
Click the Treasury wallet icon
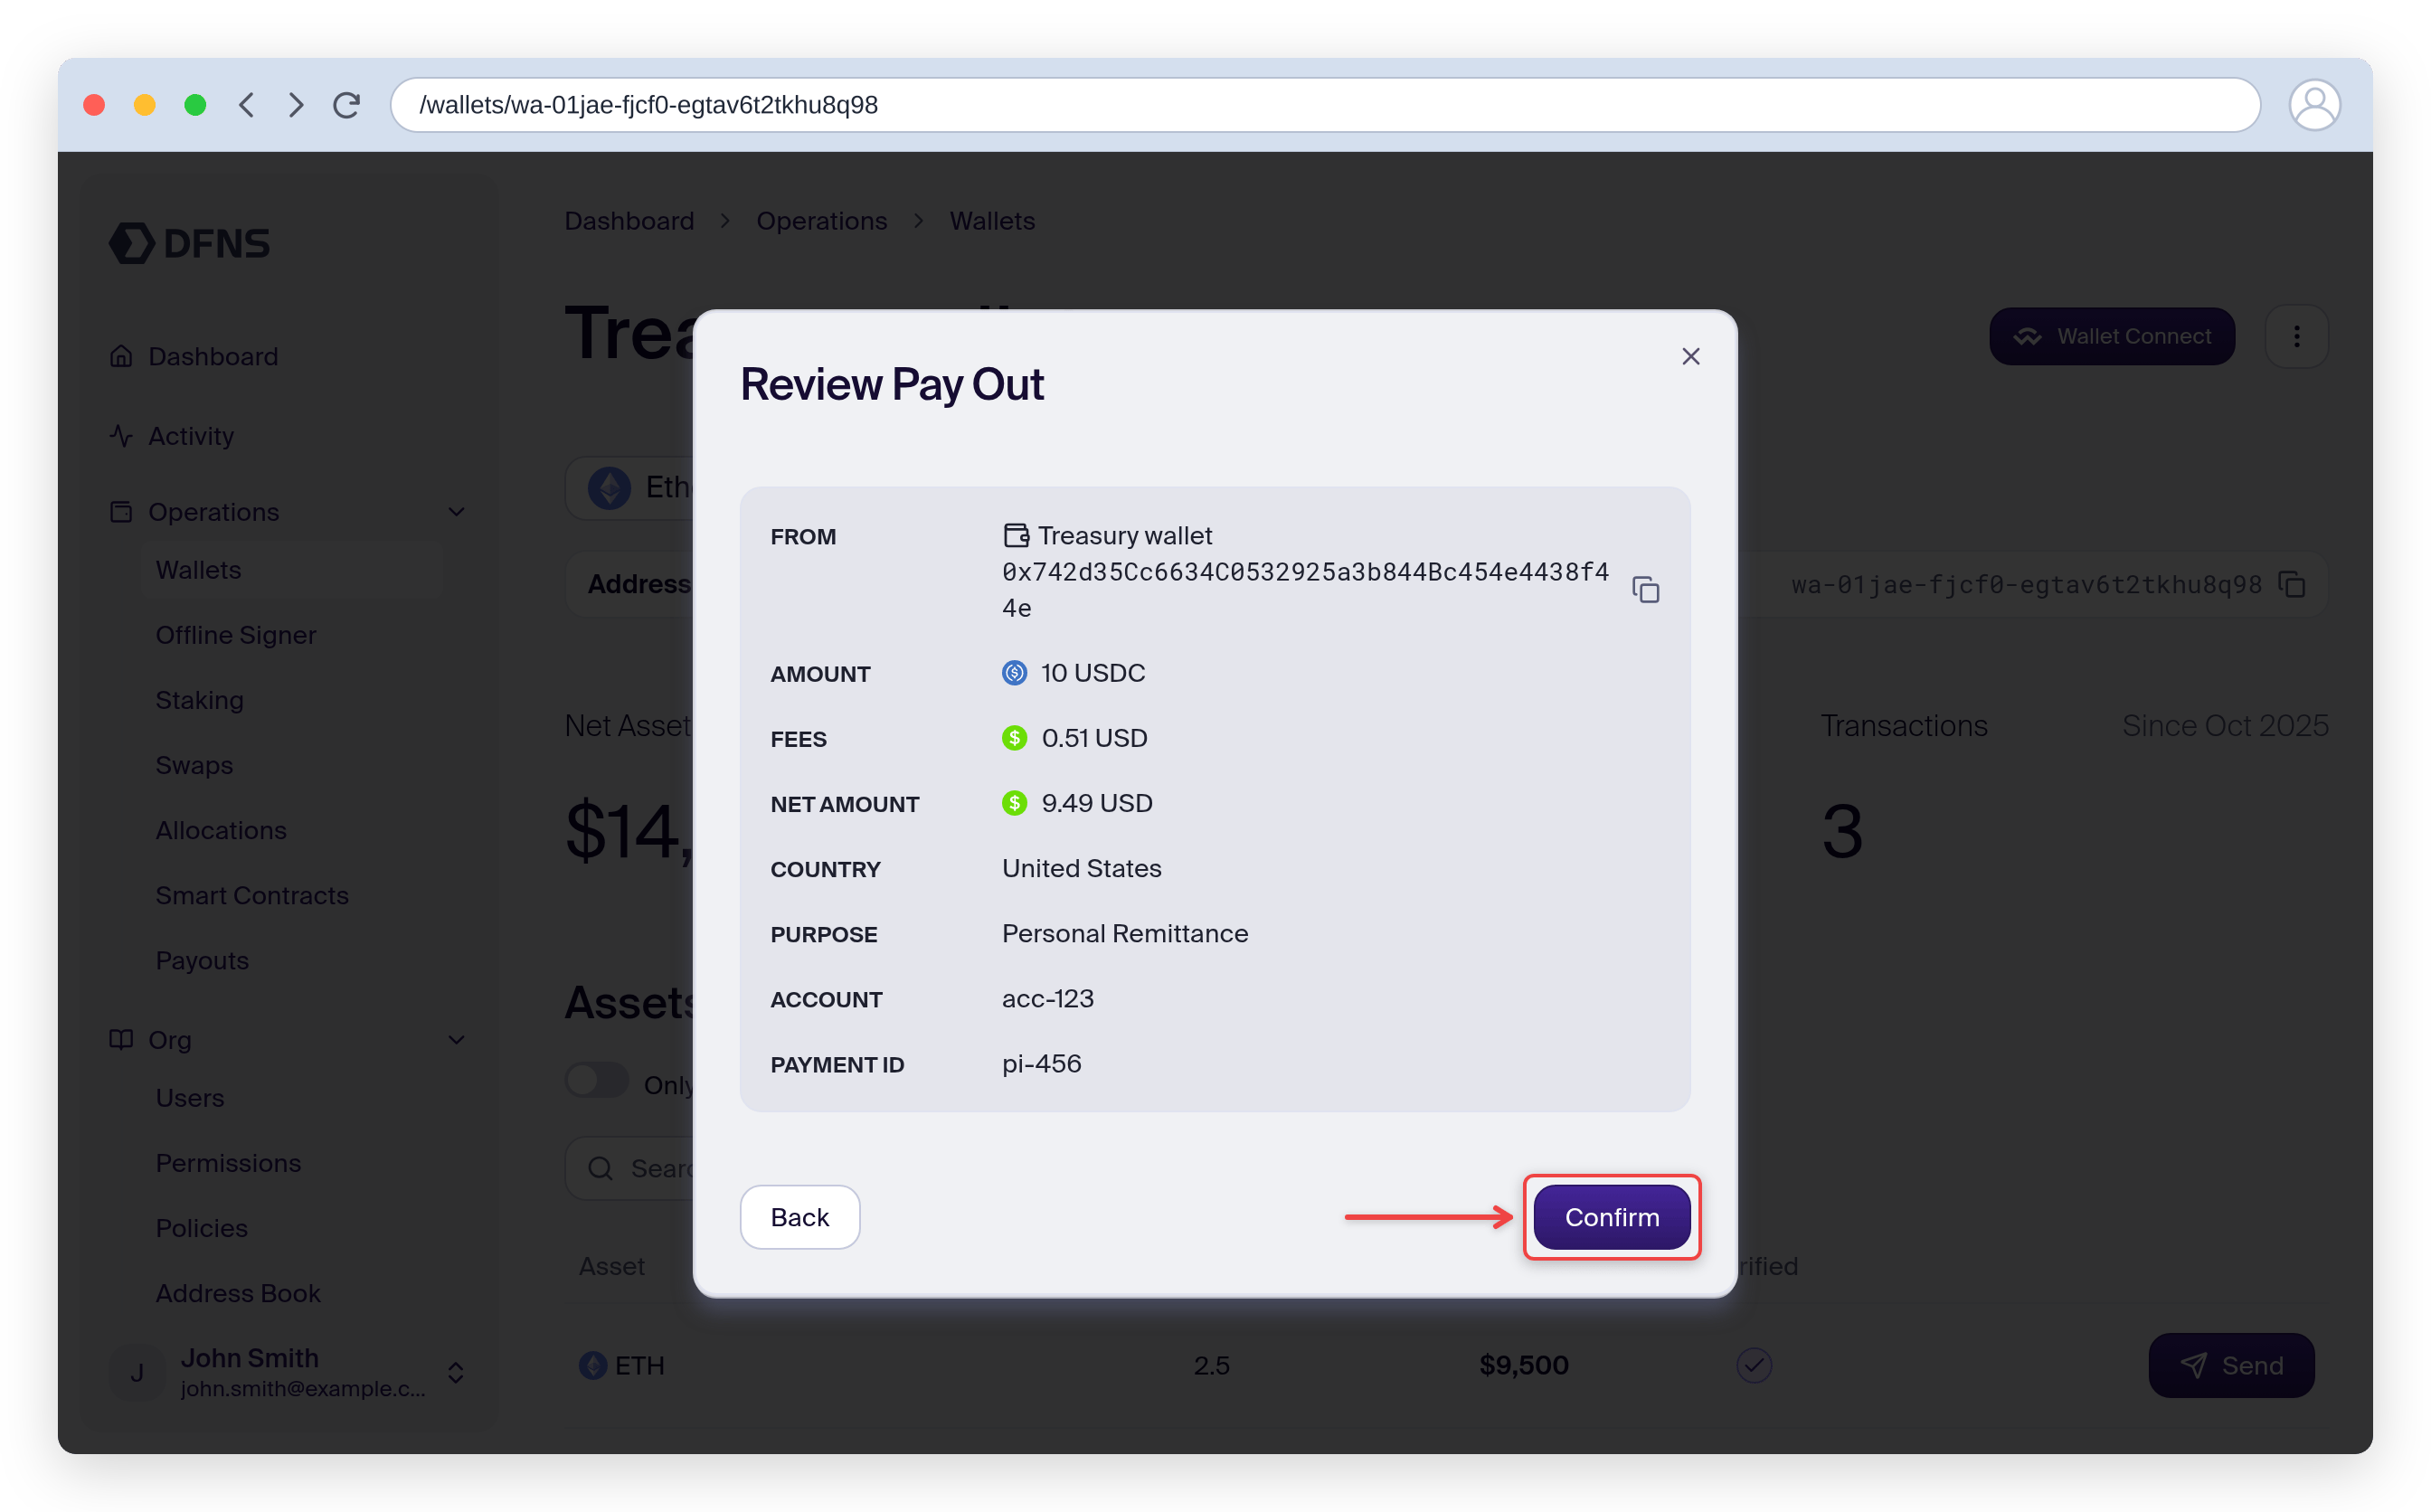pos(1016,535)
